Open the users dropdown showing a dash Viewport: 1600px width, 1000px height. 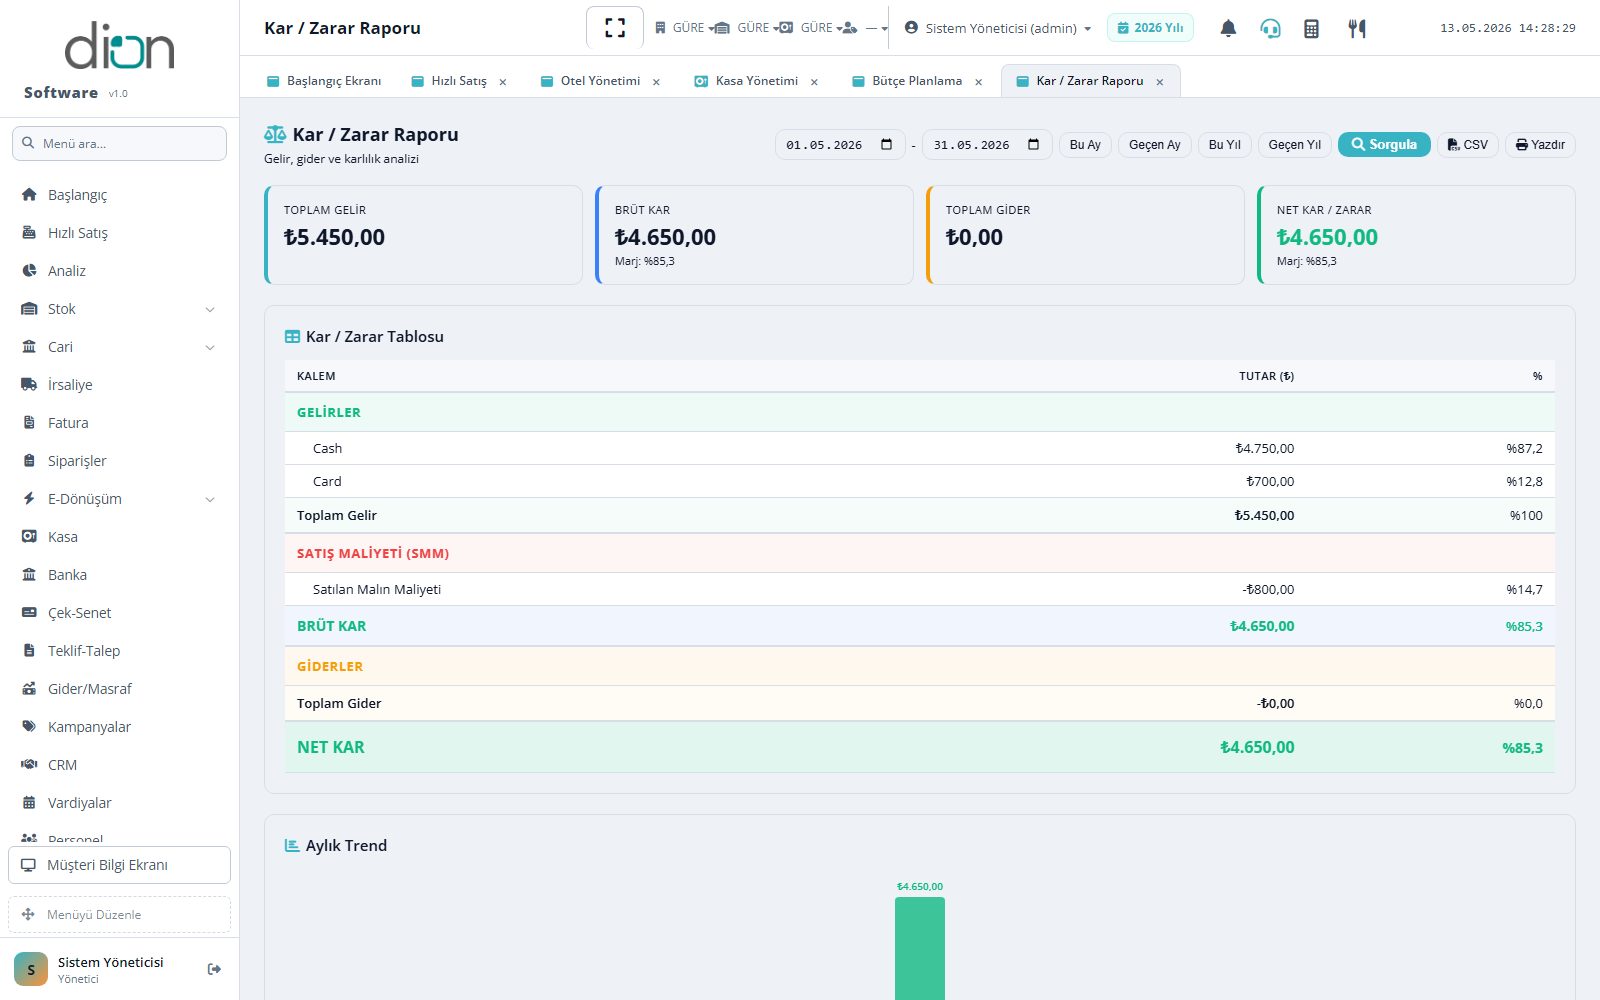pyautogui.click(x=865, y=28)
